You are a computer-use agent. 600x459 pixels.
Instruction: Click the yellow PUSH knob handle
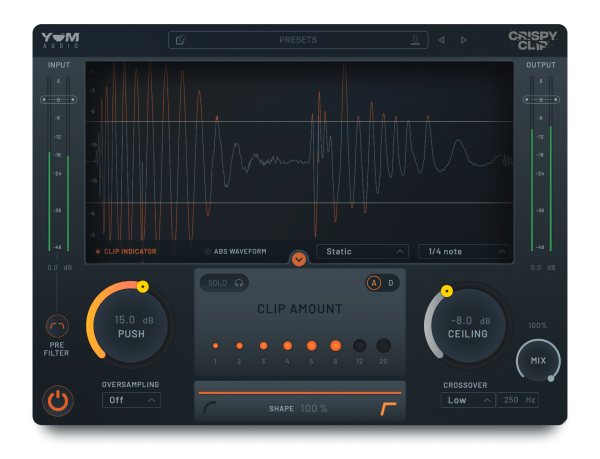click(143, 286)
